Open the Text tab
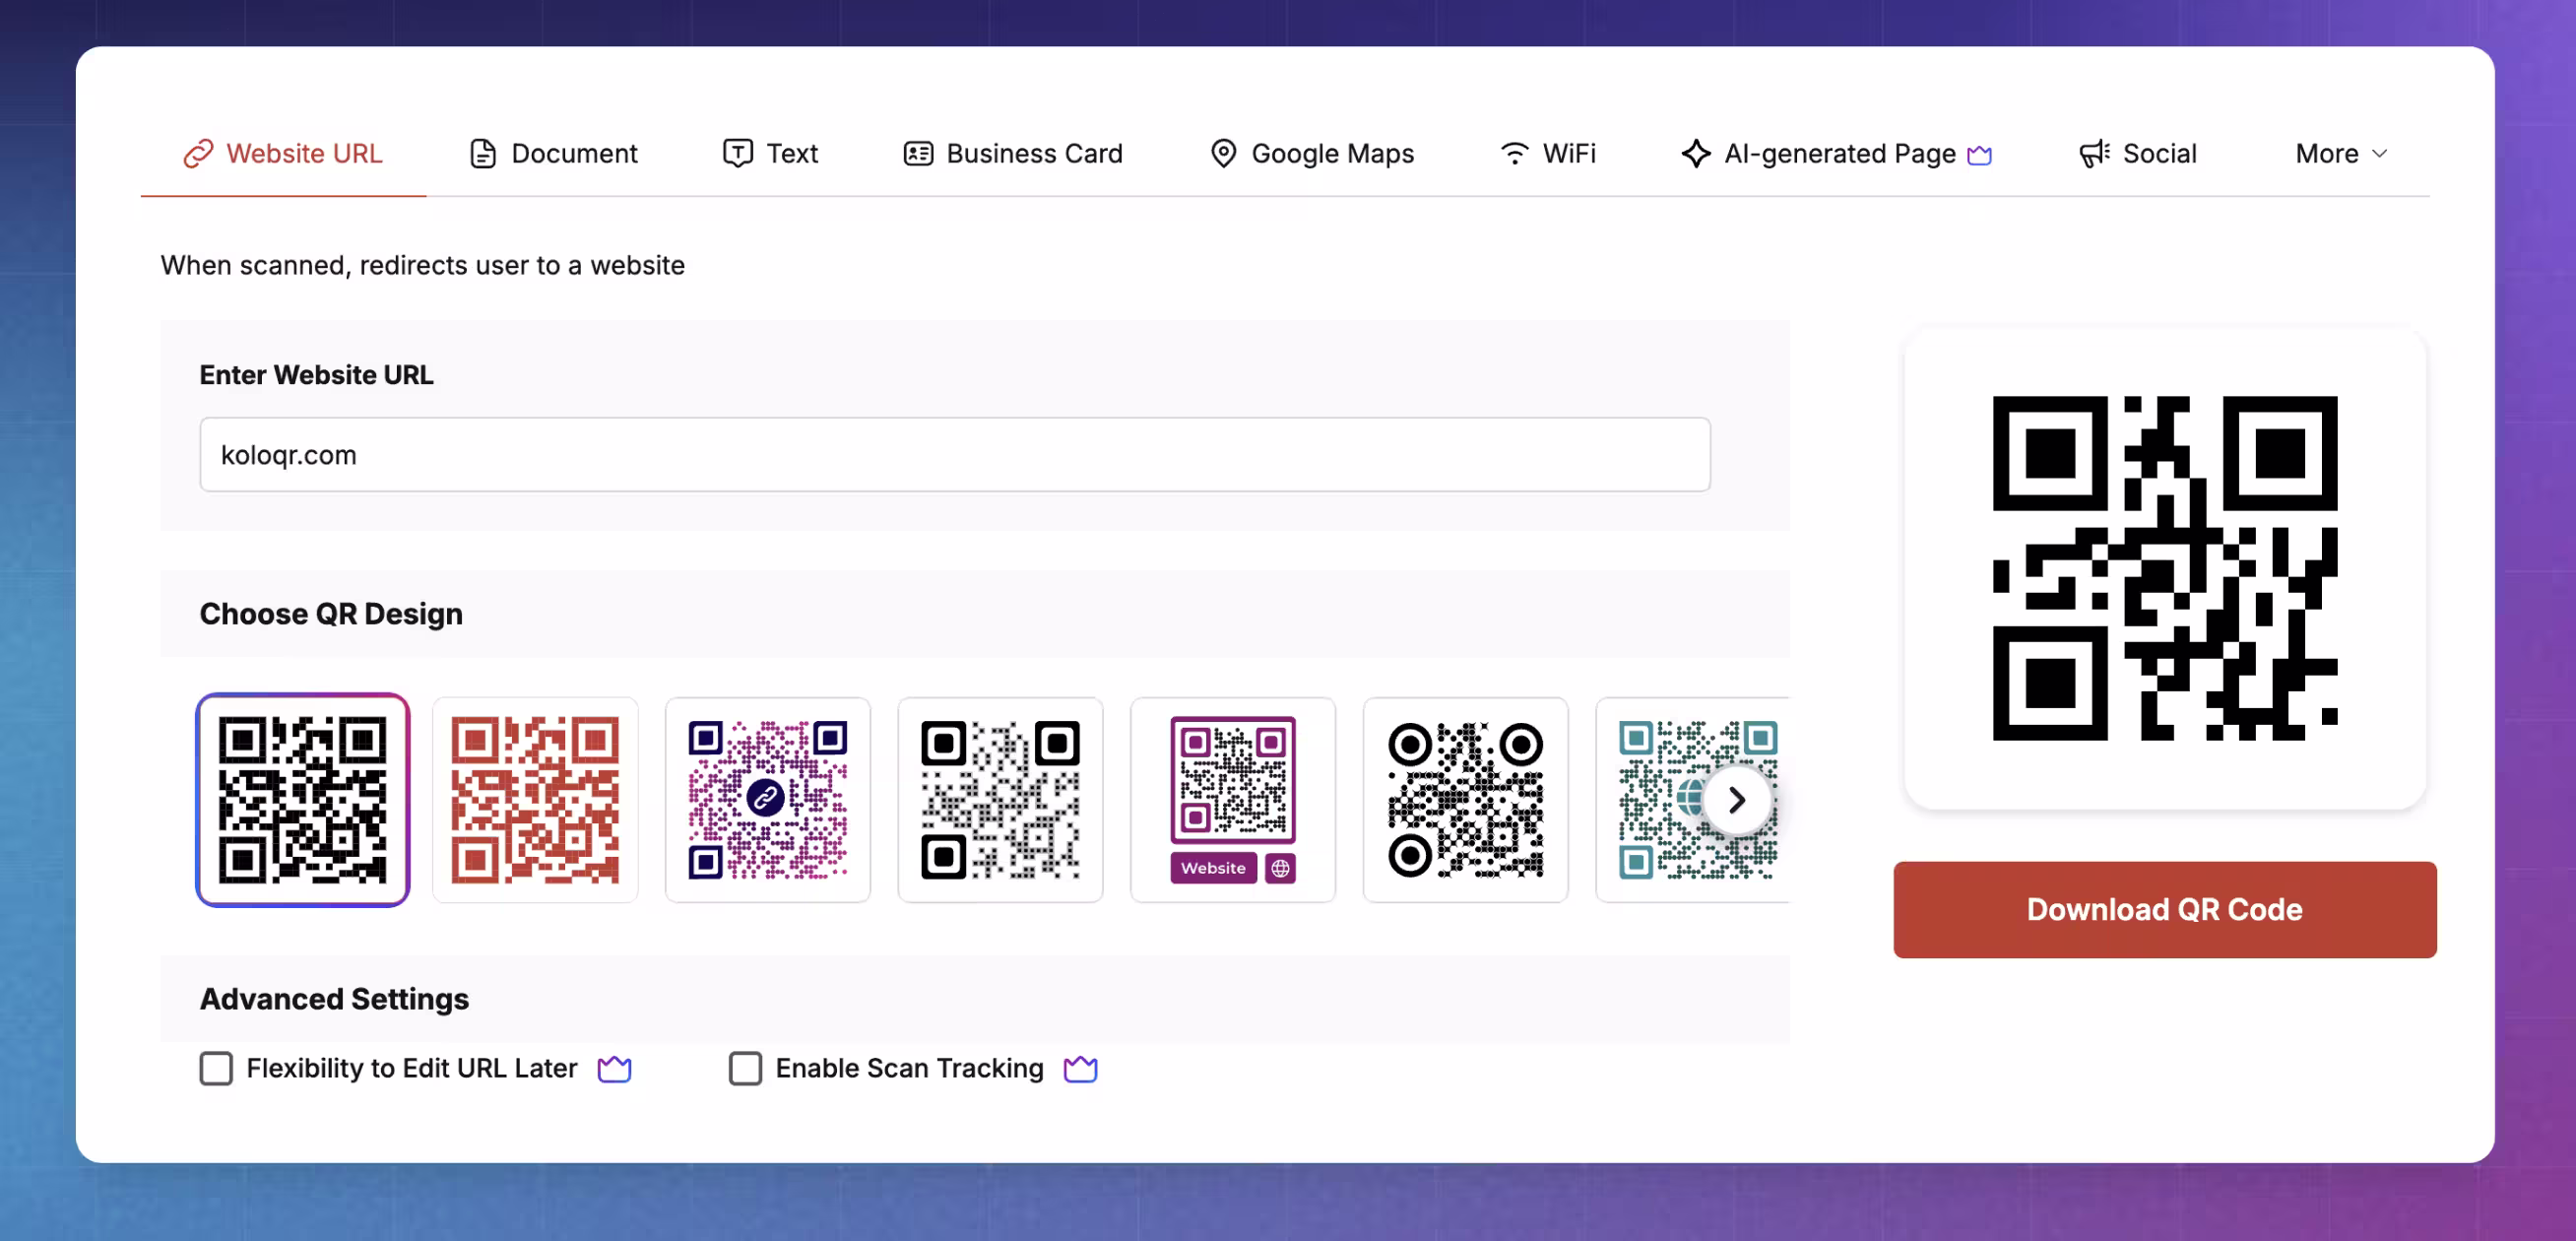Image resolution: width=2576 pixels, height=1241 pixels. tap(770, 153)
